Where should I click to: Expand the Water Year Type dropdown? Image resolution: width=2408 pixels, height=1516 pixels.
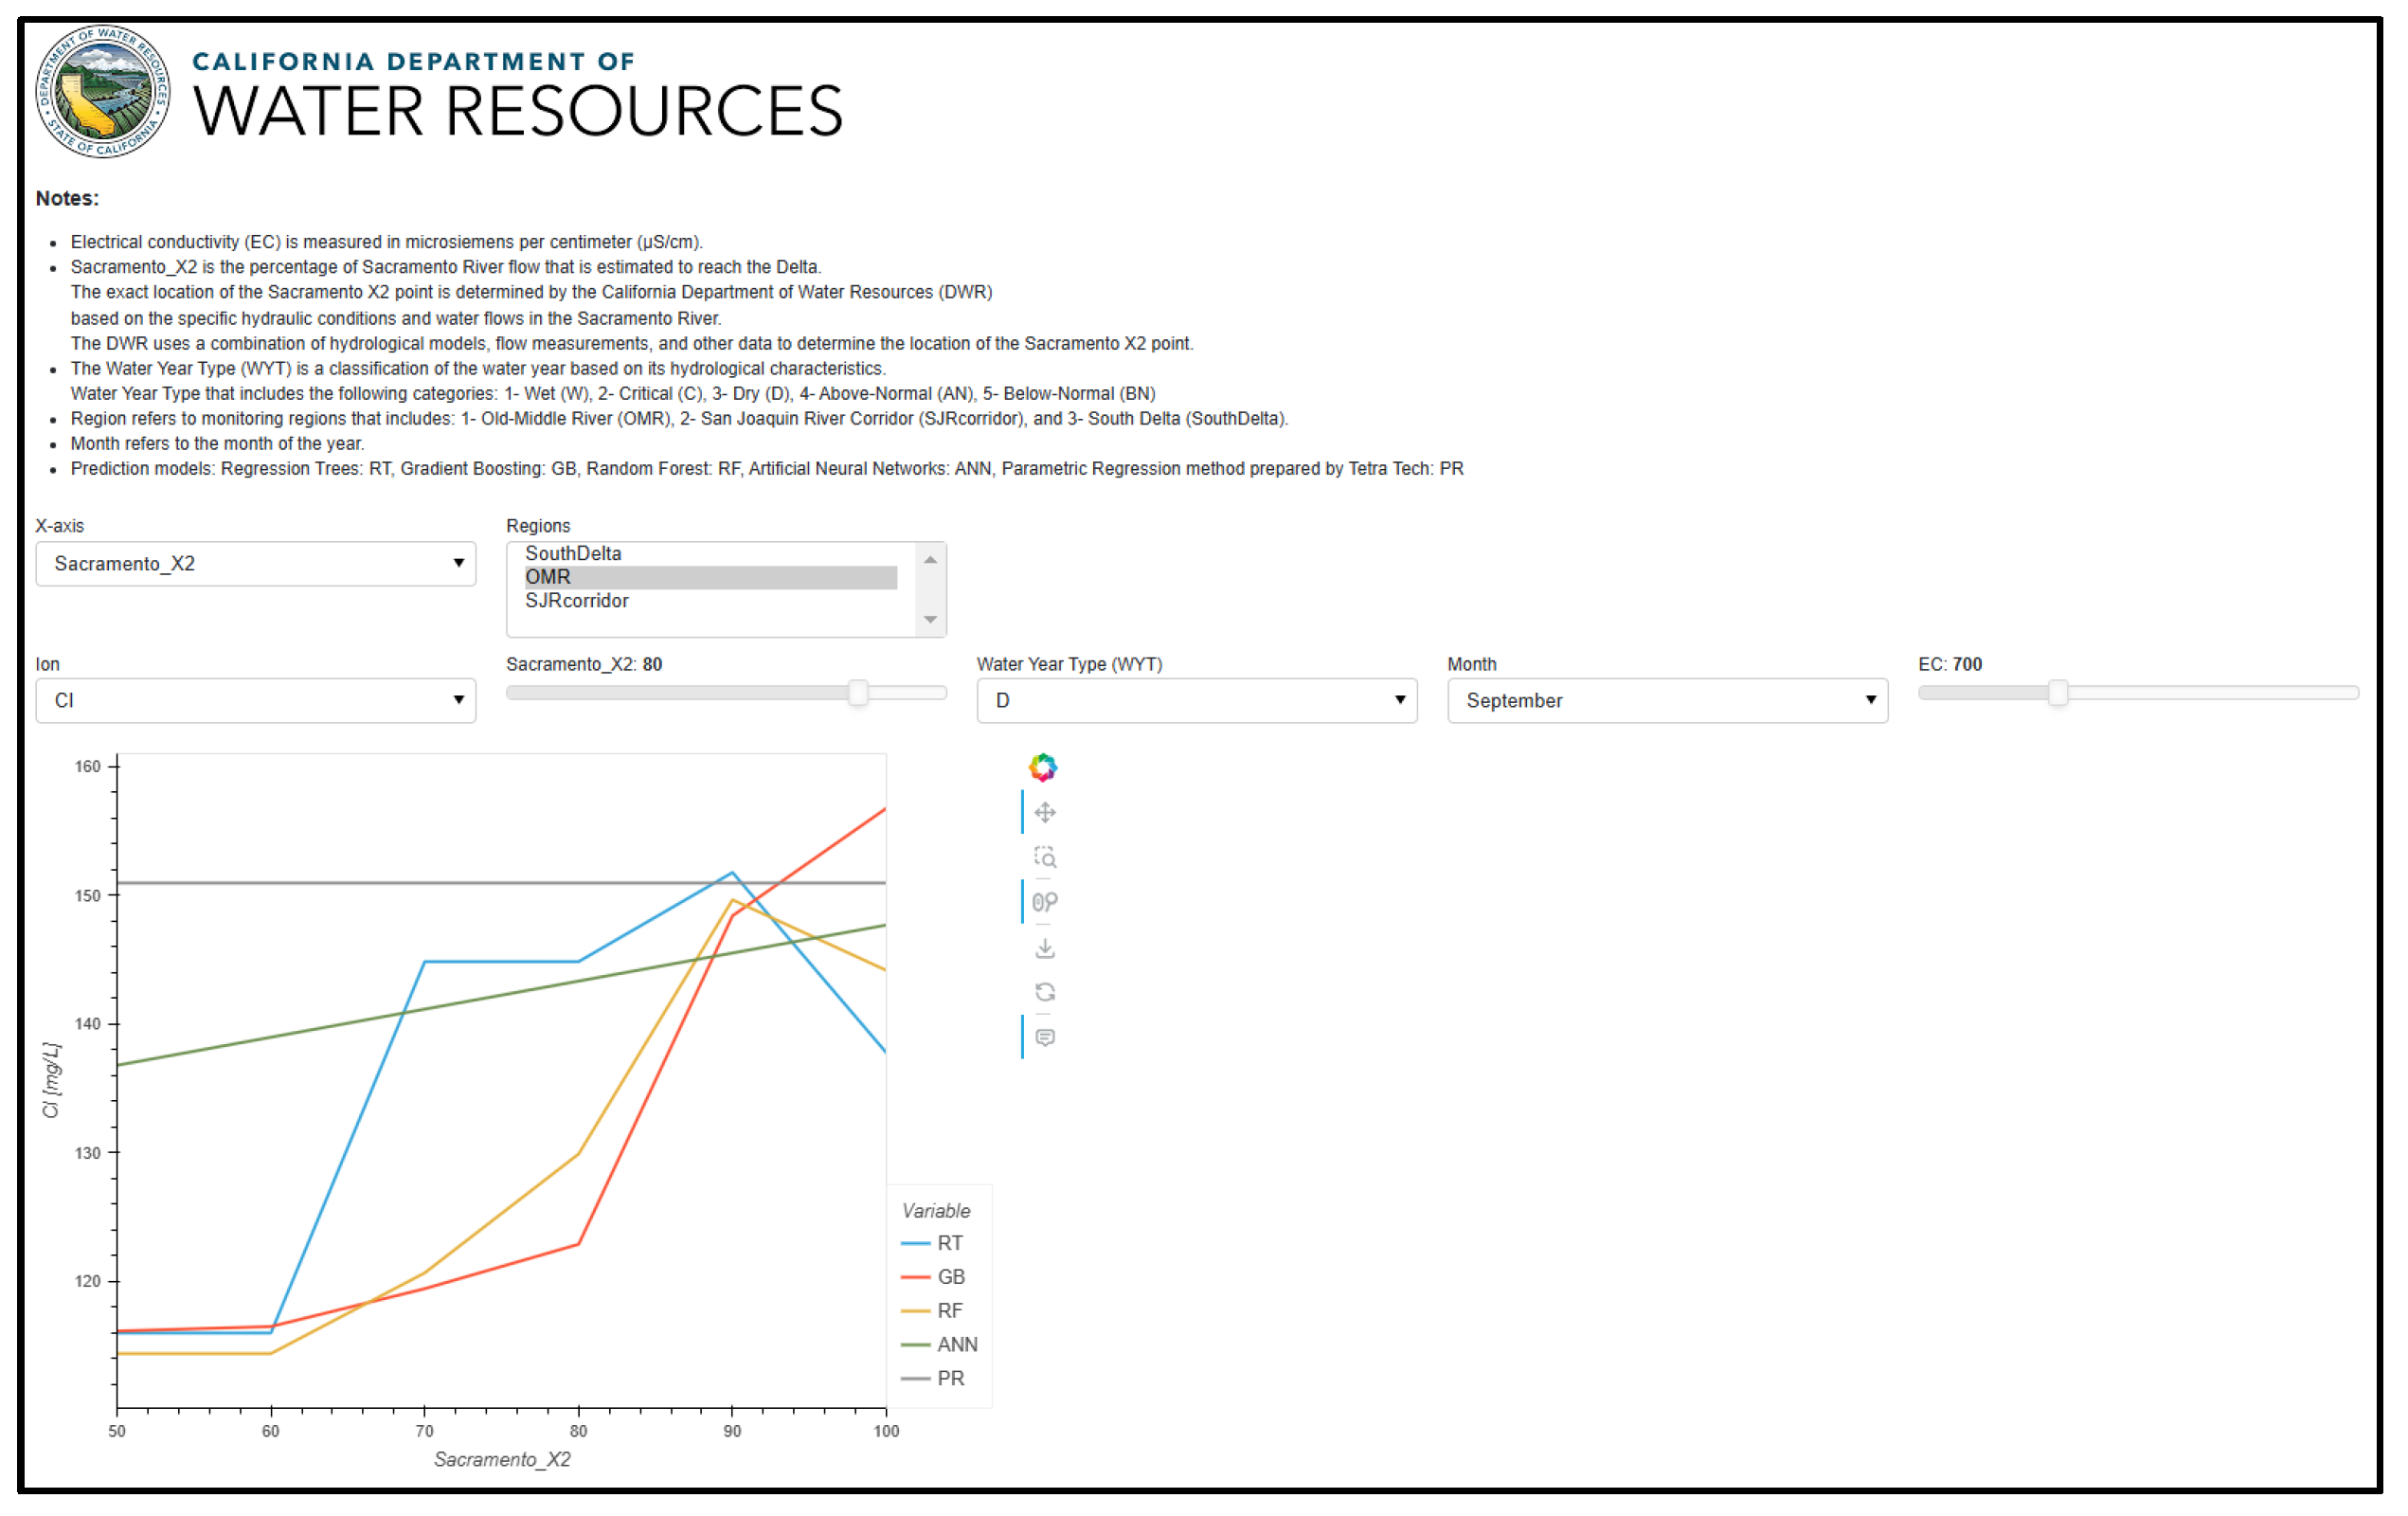click(1196, 701)
